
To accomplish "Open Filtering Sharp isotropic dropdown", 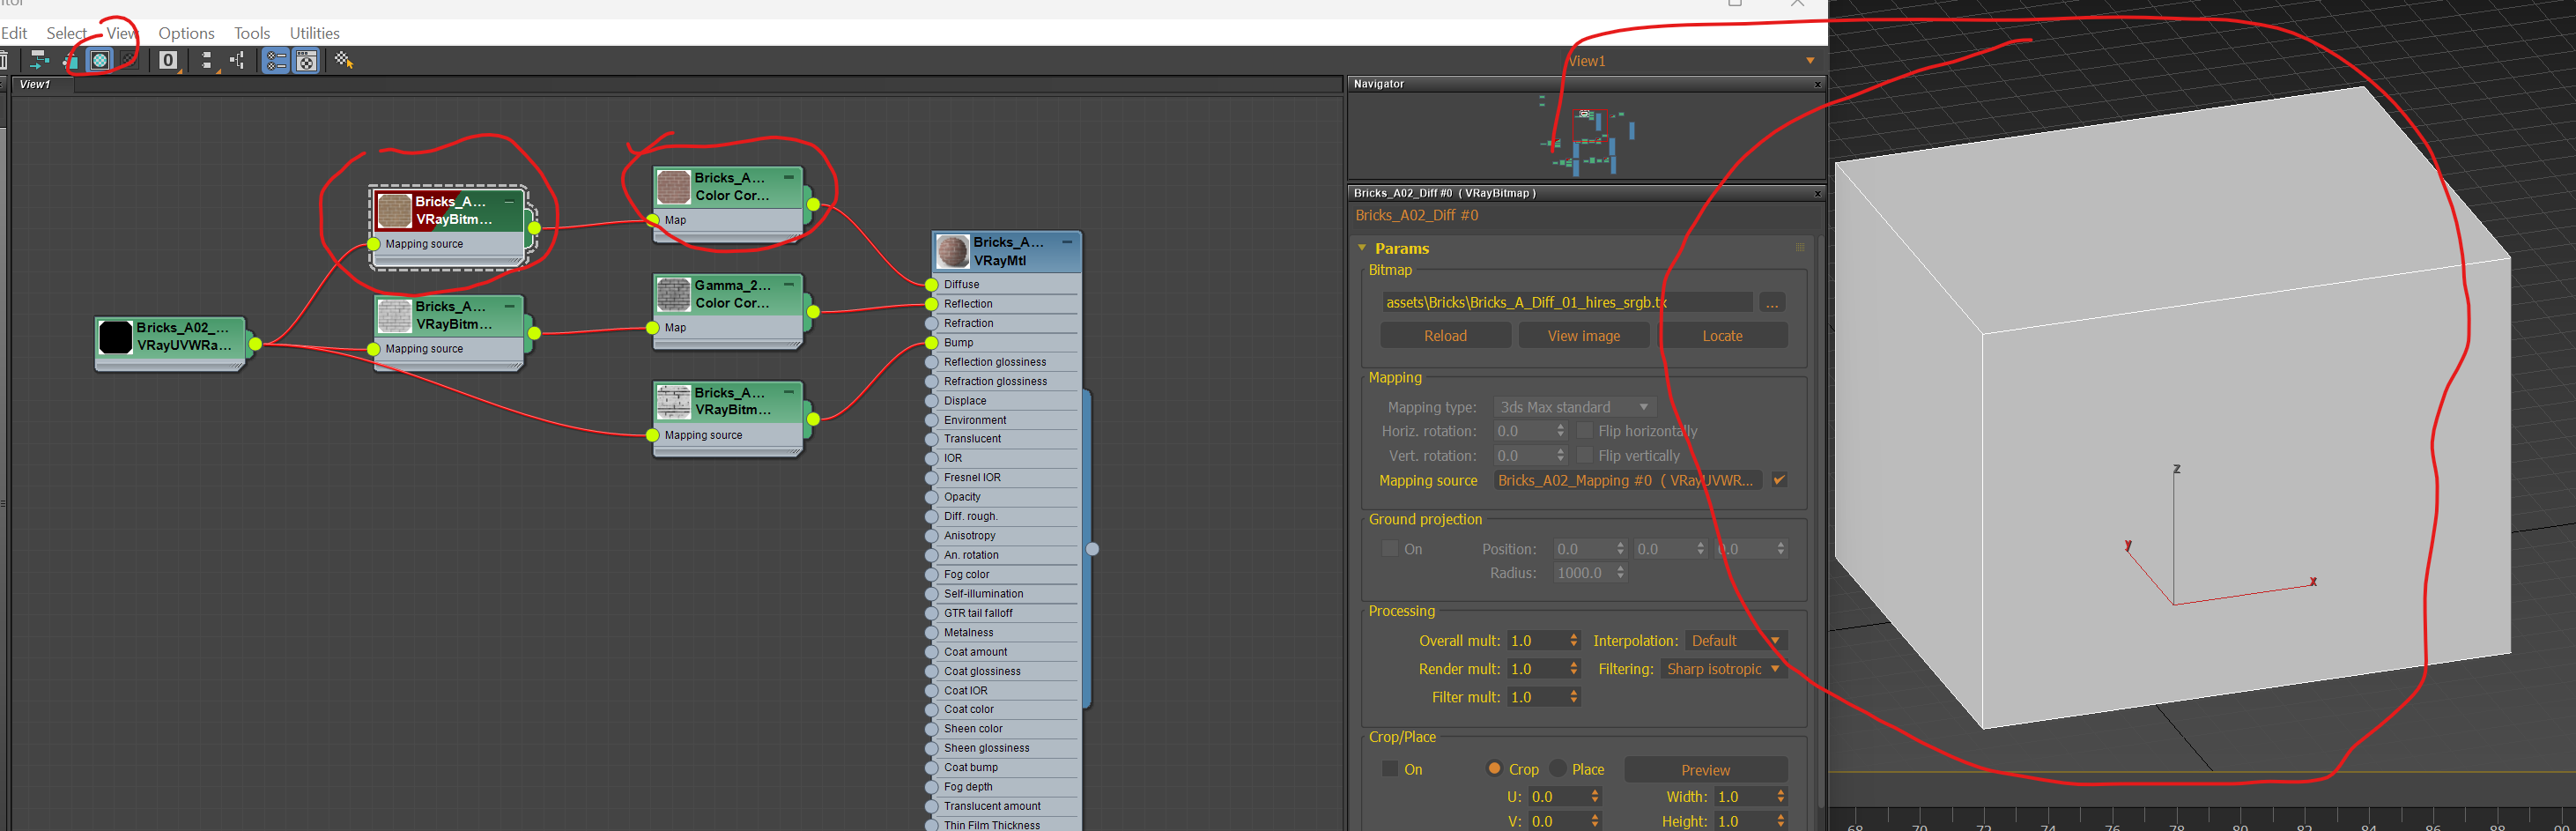I will pos(1724,669).
